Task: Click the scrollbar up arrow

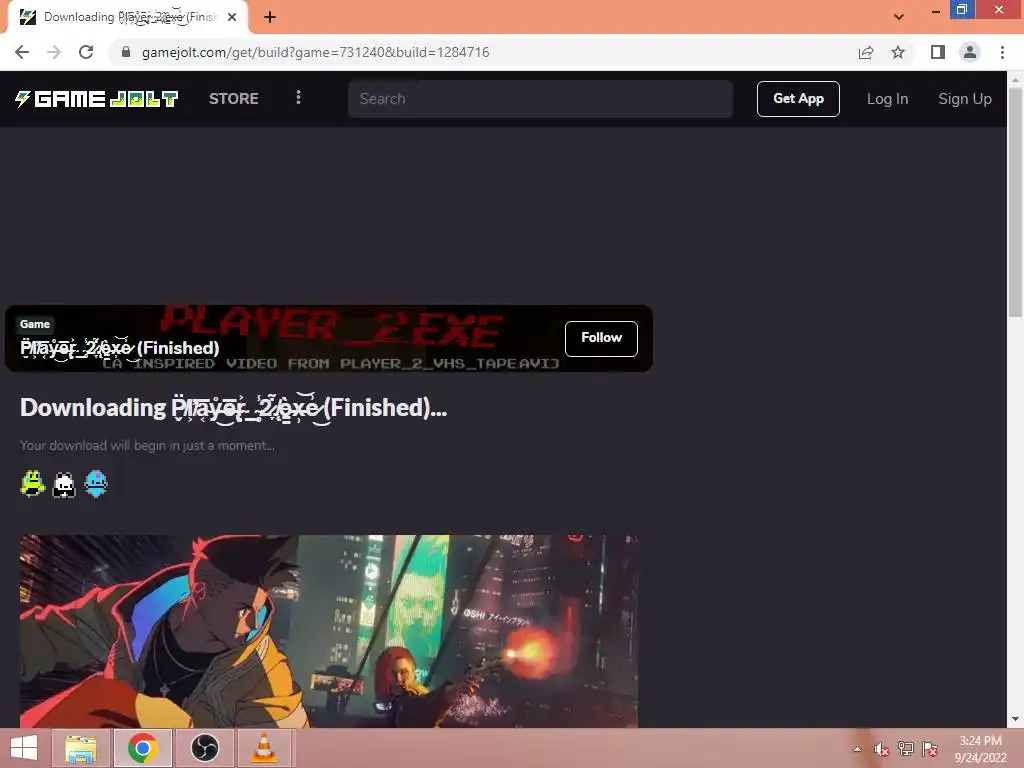Action: click(x=1015, y=79)
